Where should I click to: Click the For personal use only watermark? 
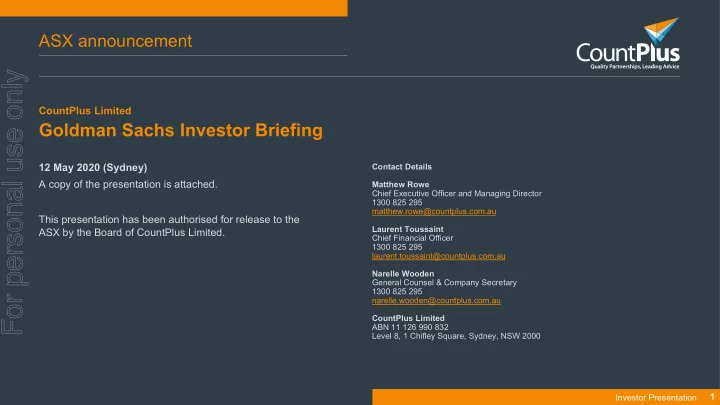tap(14, 202)
